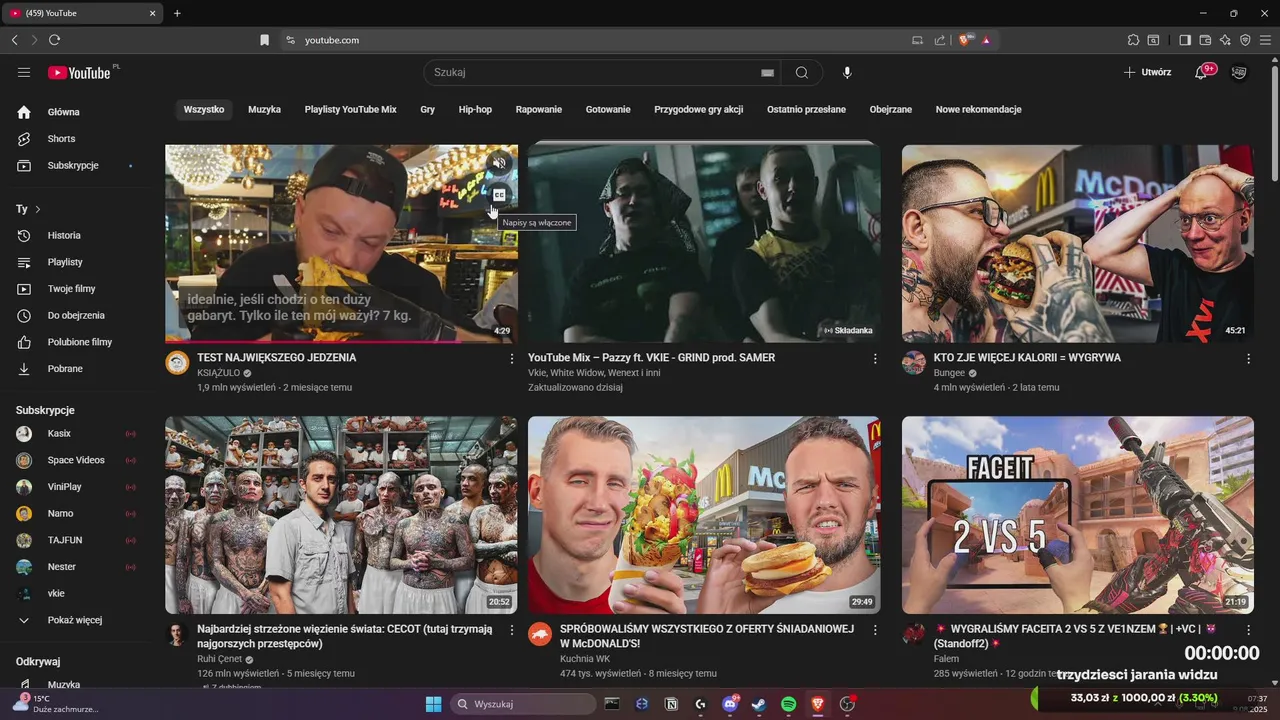Open Ruhi Çenet channel name
The width and height of the screenshot is (1280, 720).
[x=220, y=659]
